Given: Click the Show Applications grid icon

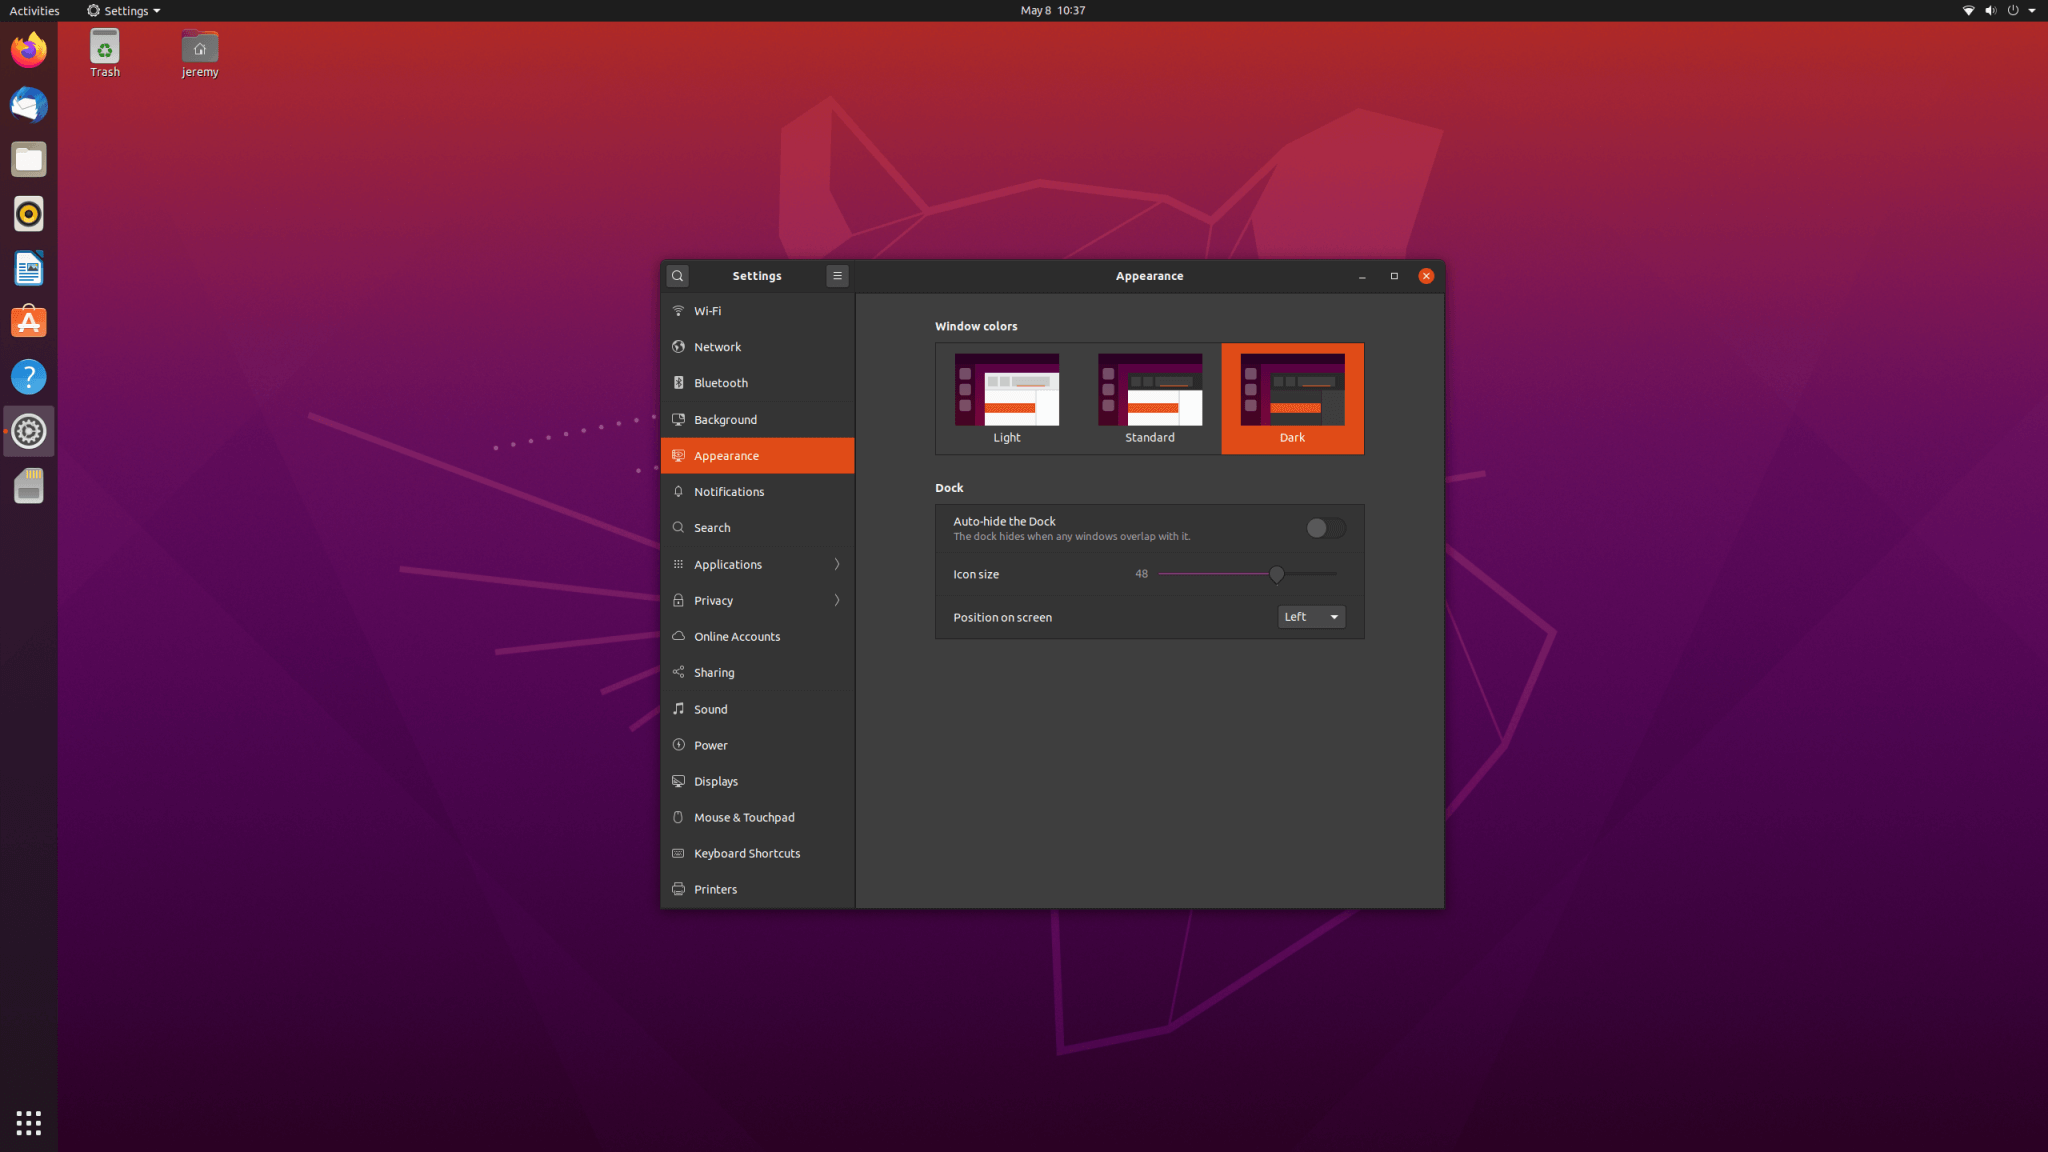Looking at the screenshot, I should tap(28, 1122).
